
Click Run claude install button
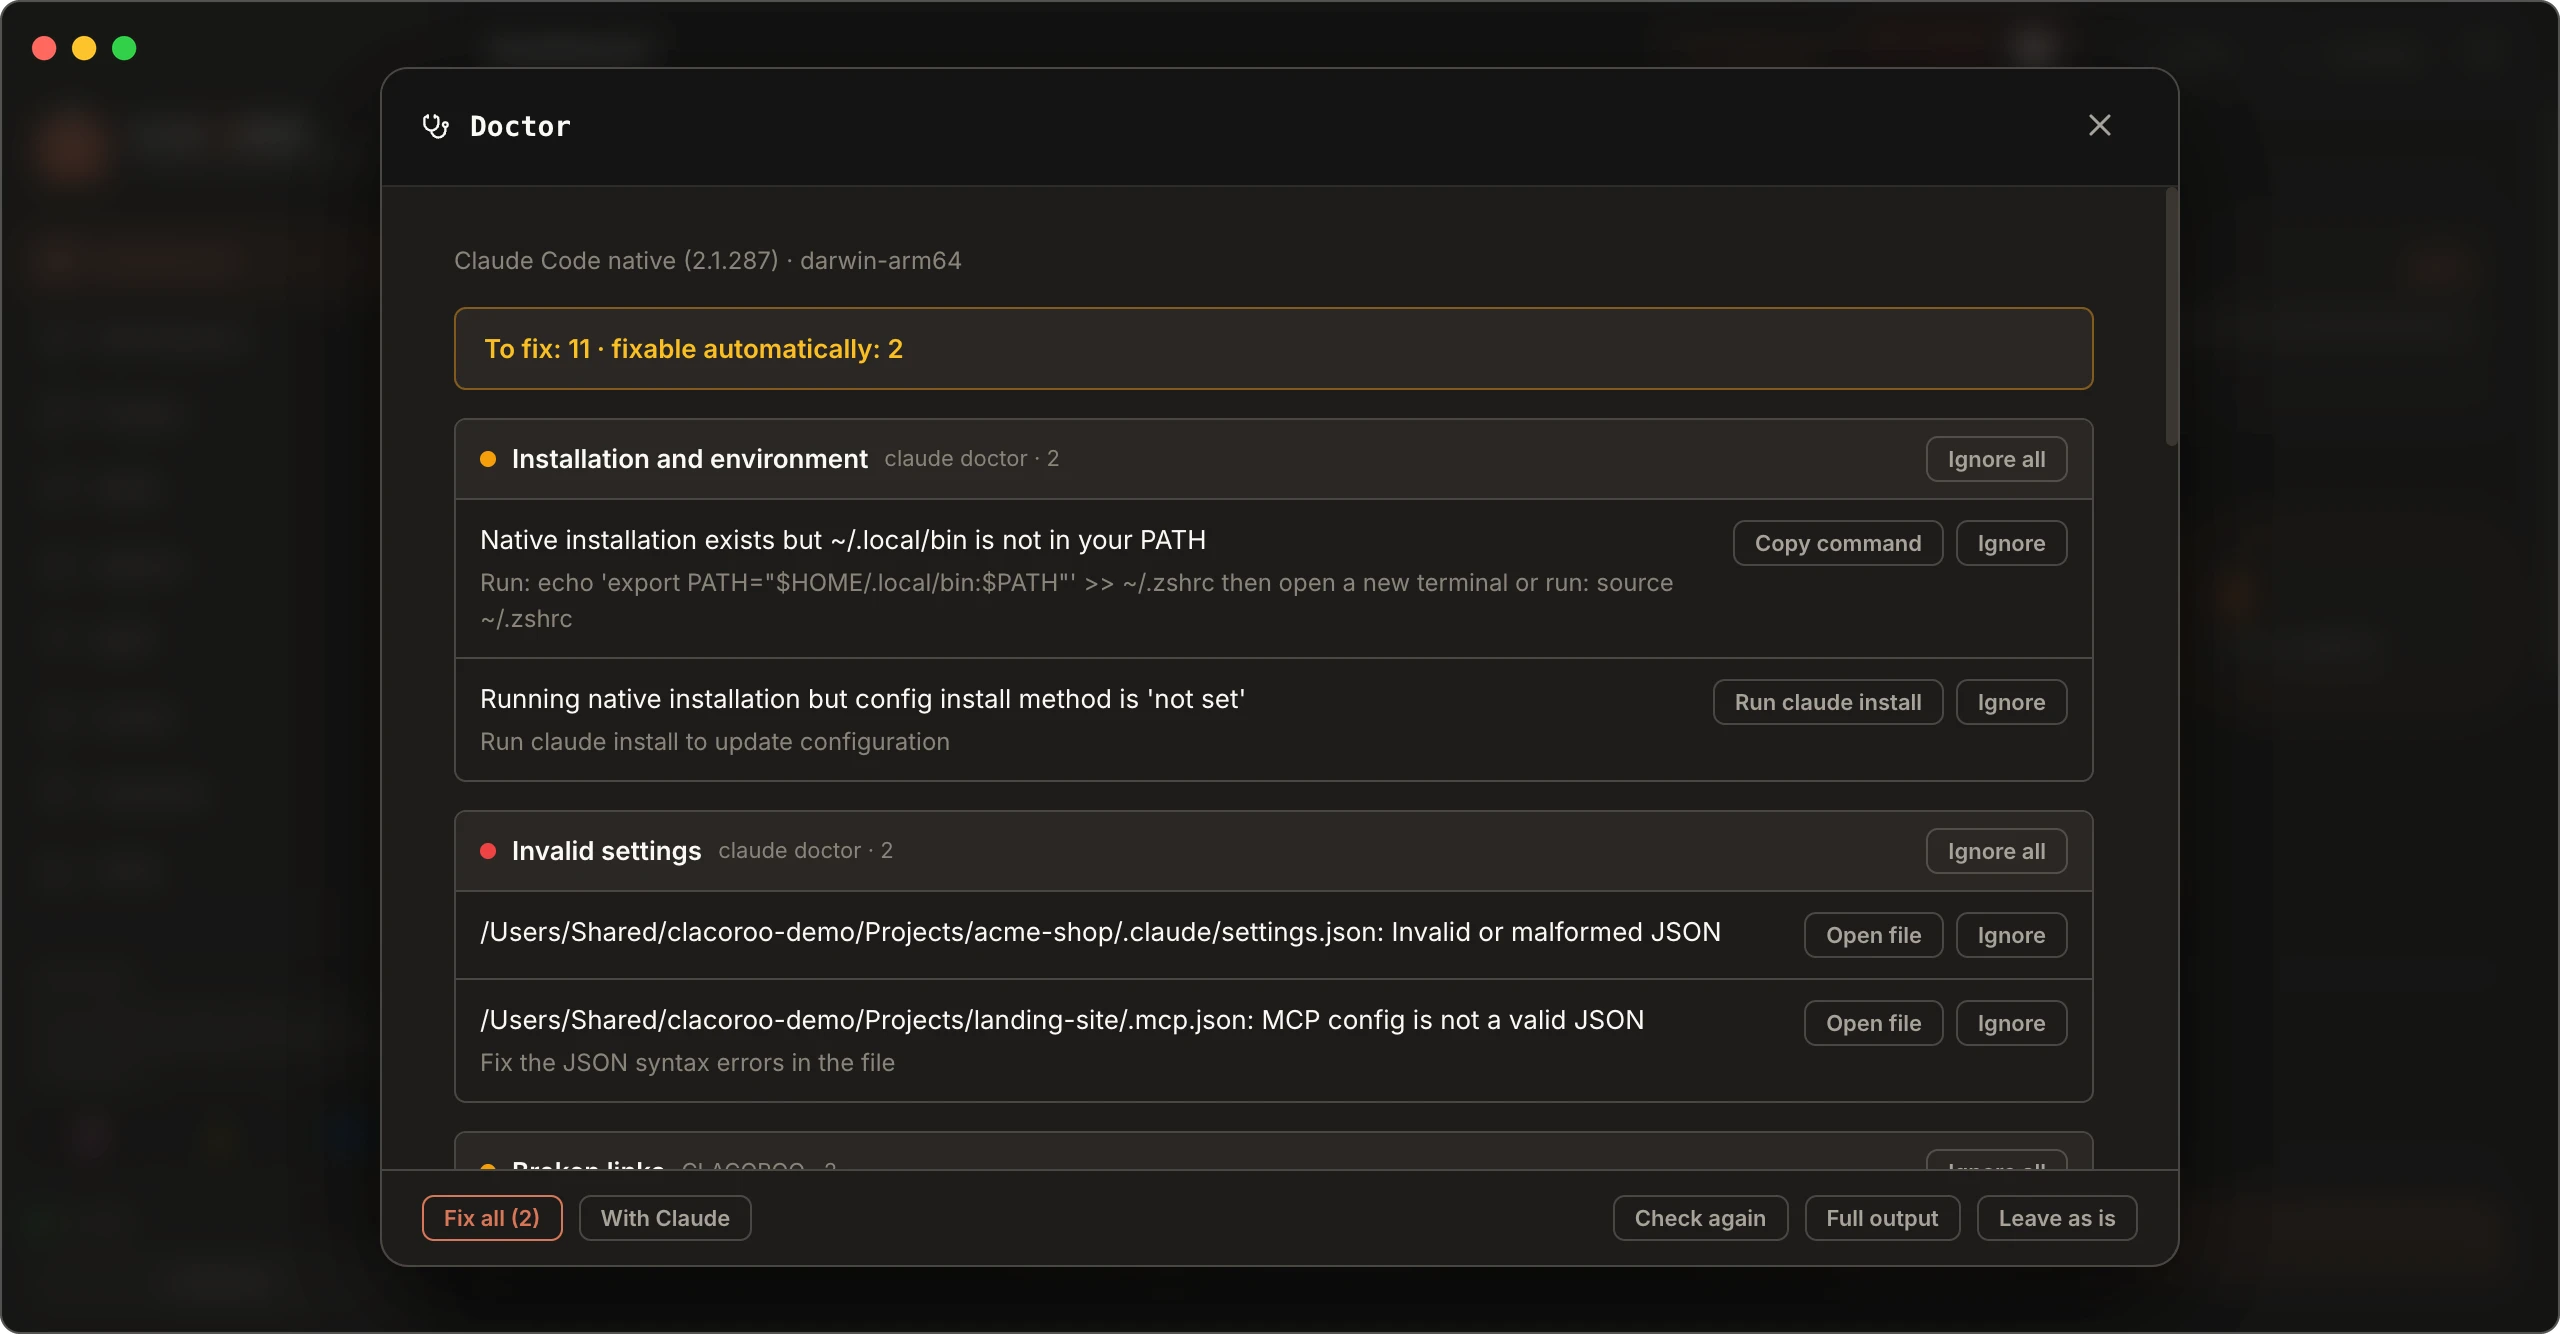click(x=1828, y=702)
